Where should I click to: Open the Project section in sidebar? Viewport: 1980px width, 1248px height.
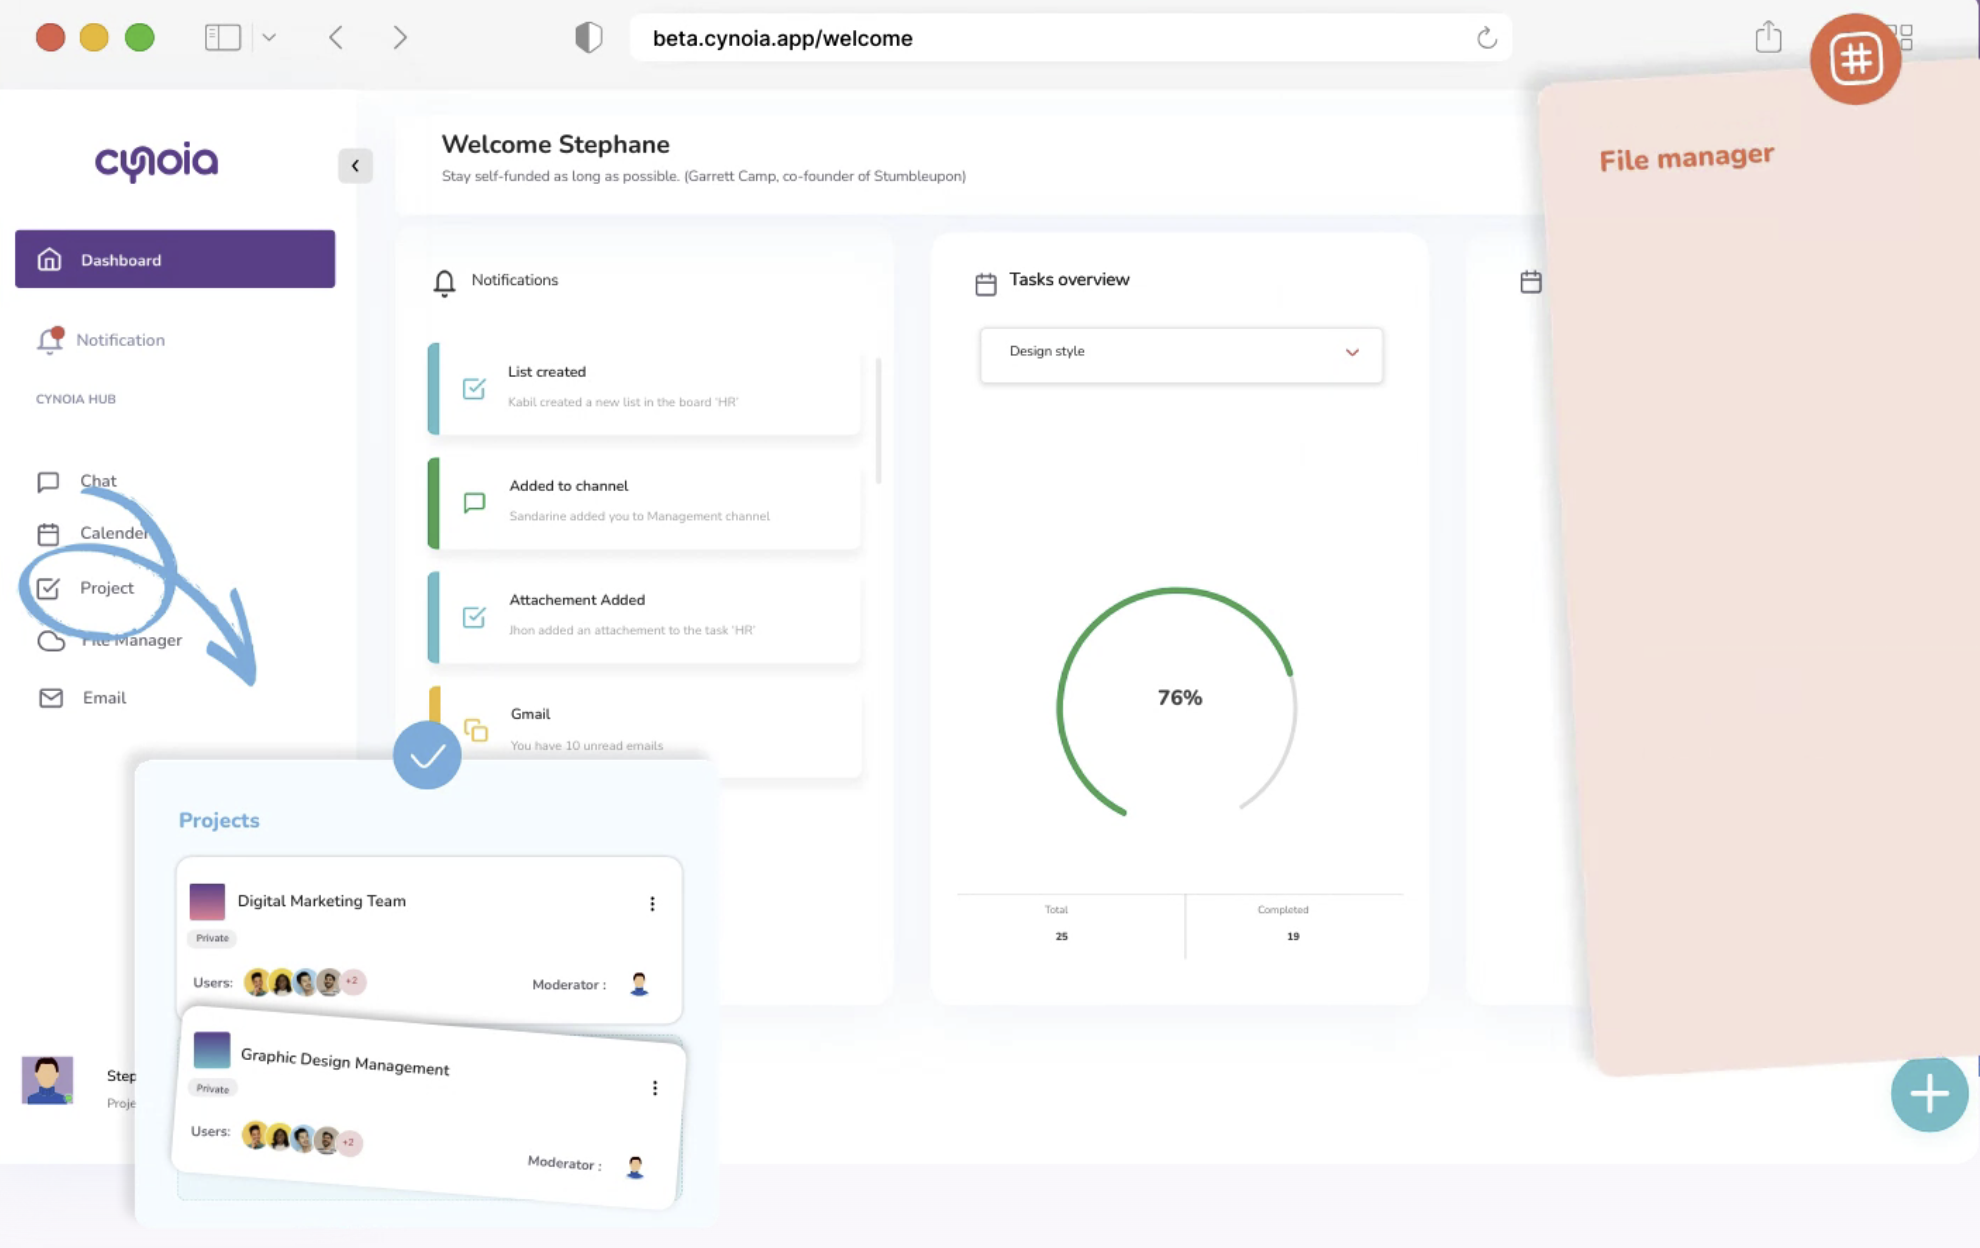106,588
